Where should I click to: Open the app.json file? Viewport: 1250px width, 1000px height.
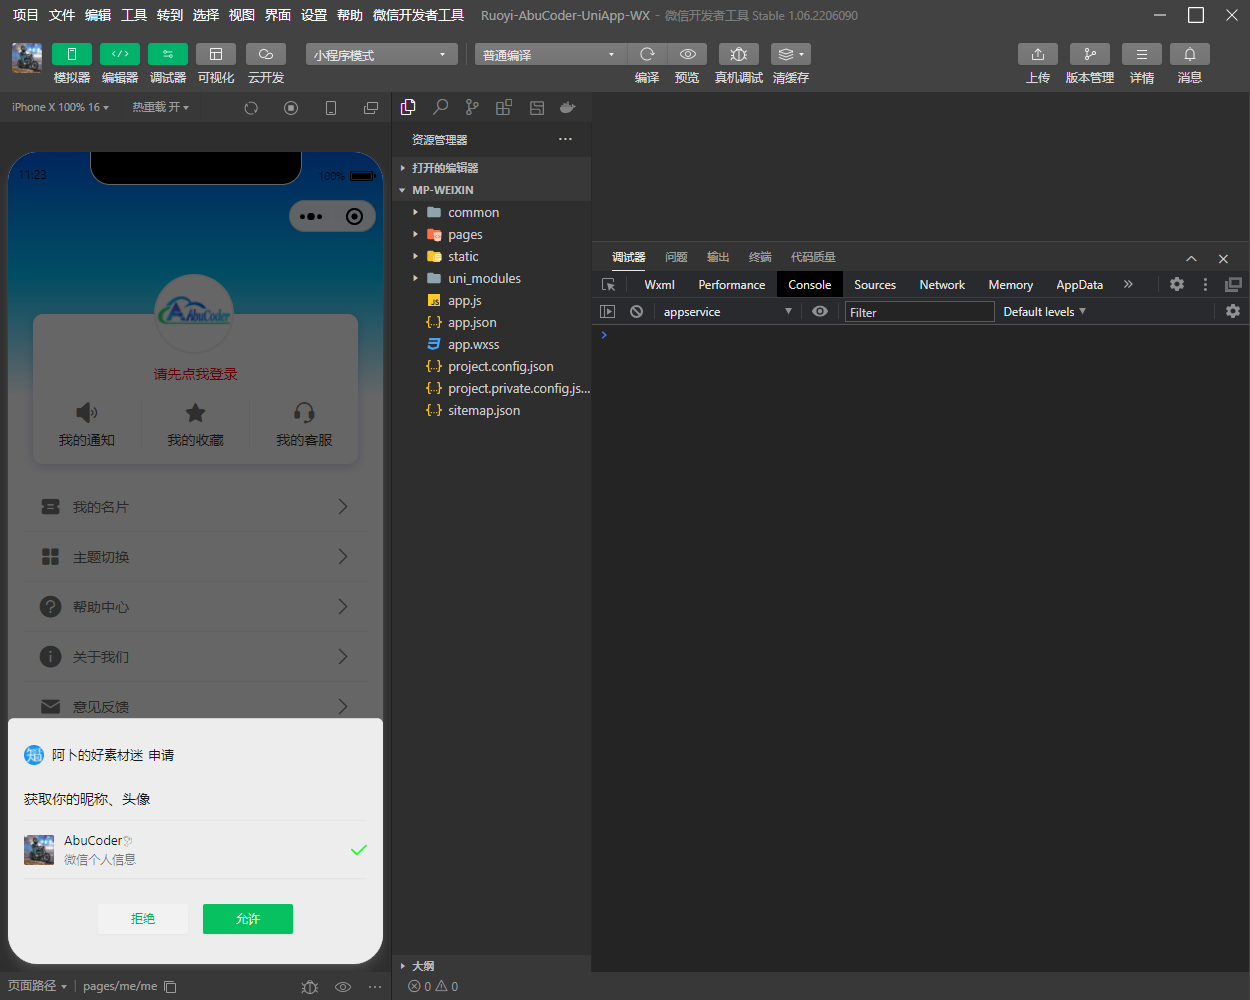click(x=491, y=322)
